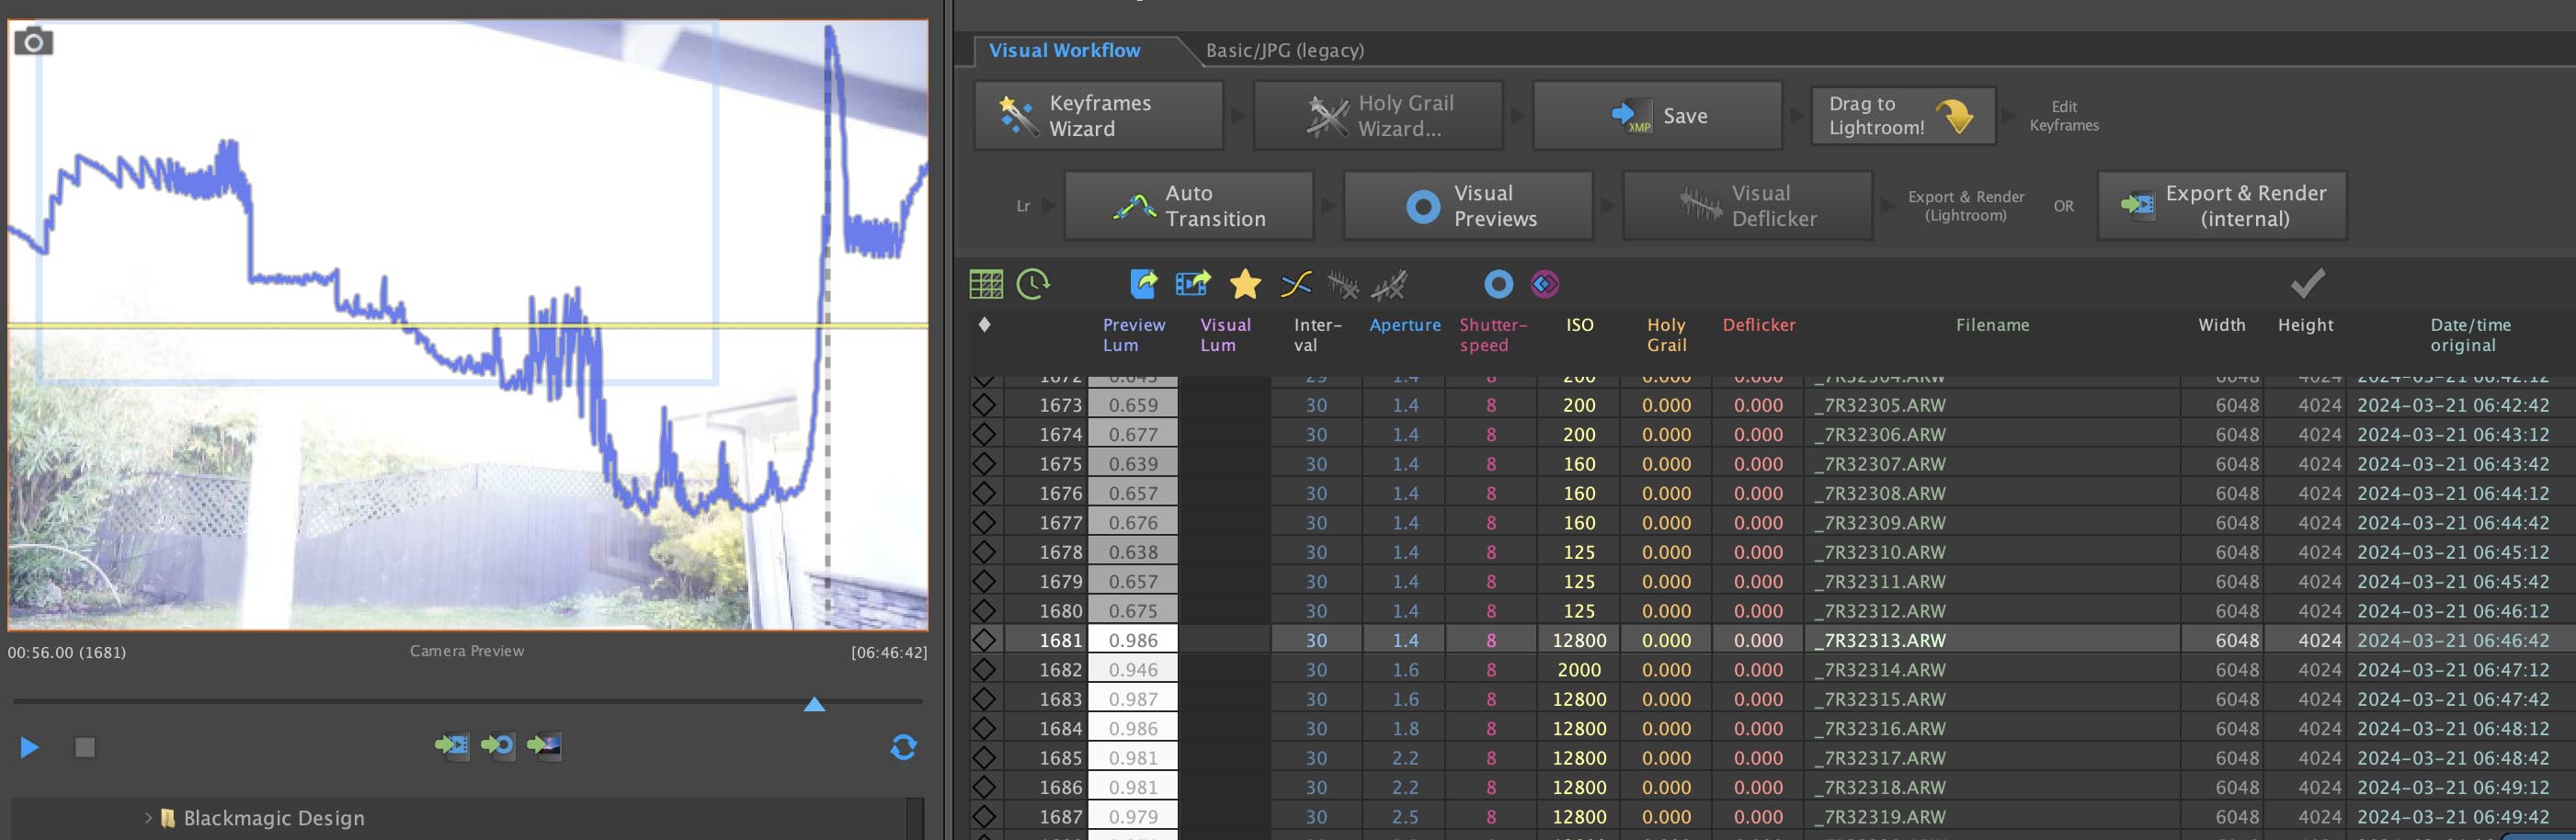
Task: Click the blue circular refresh arrows icon
Action: tap(903, 747)
